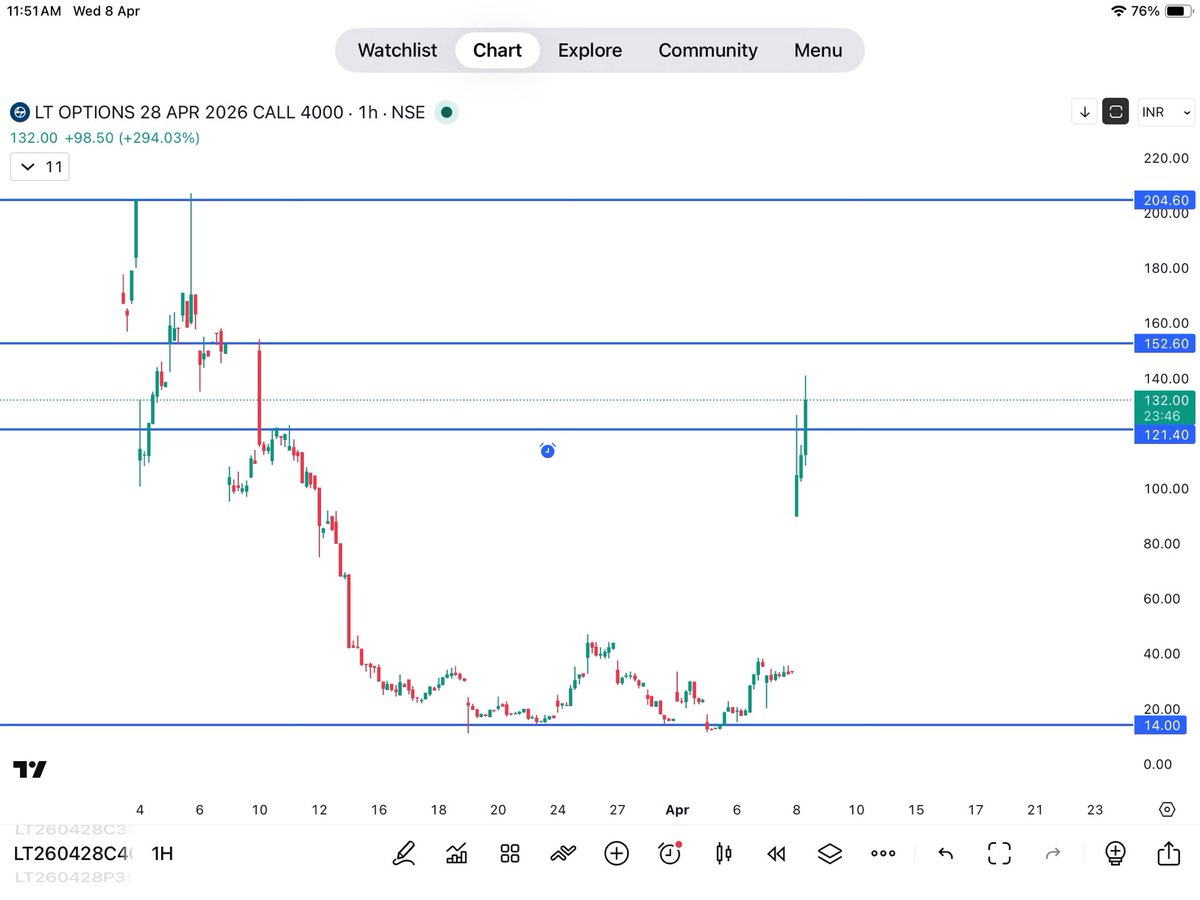Image resolution: width=1200 pixels, height=900 pixels.
Task: Tap the 0.00 price axis value
Action: tap(1157, 764)
